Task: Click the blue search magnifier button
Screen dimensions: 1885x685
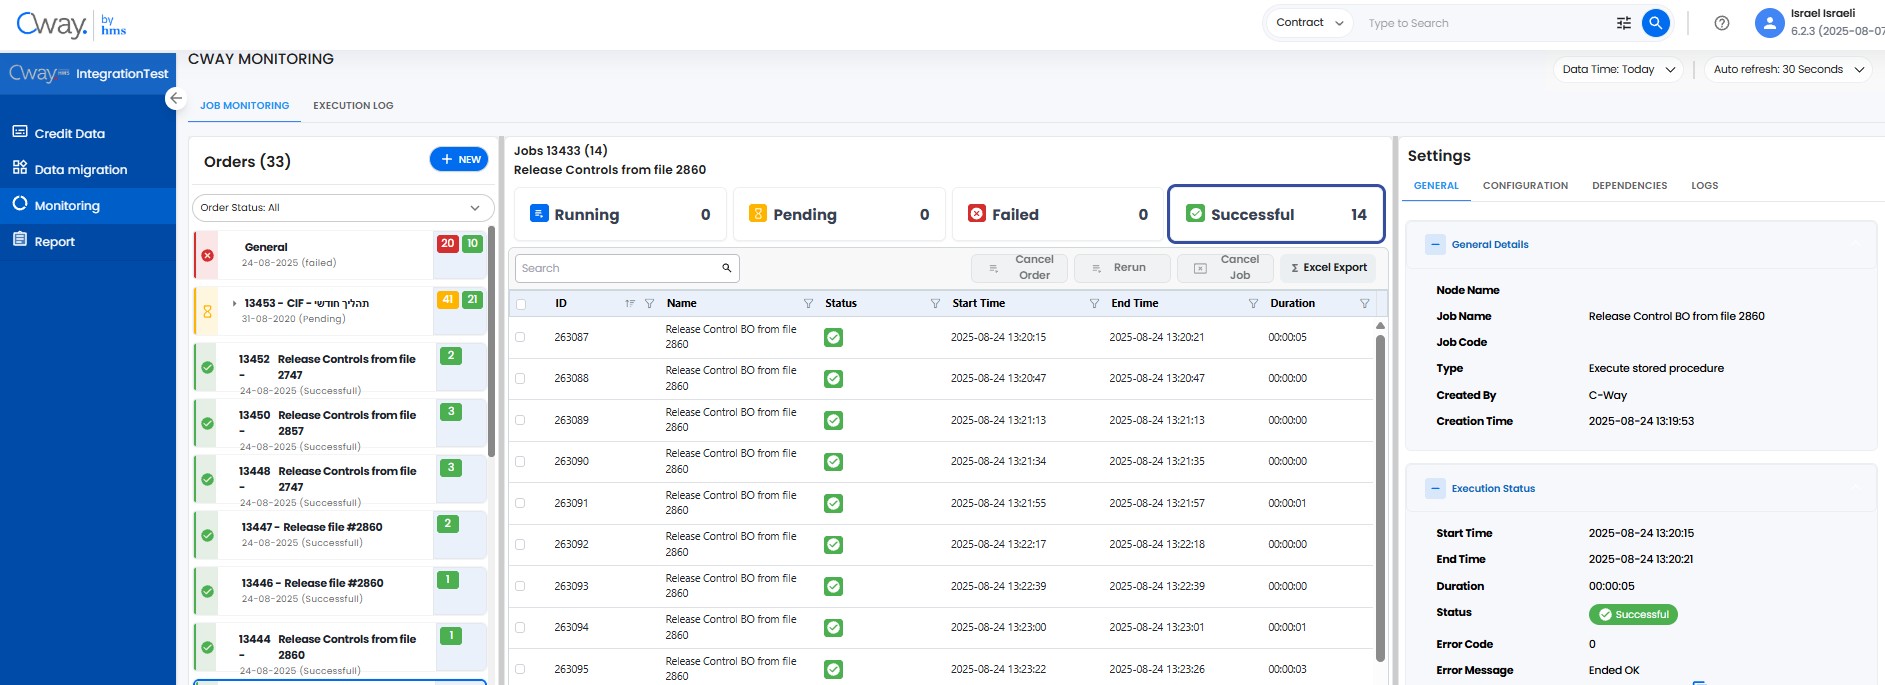Action: pyautogui.click(x=1655, y=23)
